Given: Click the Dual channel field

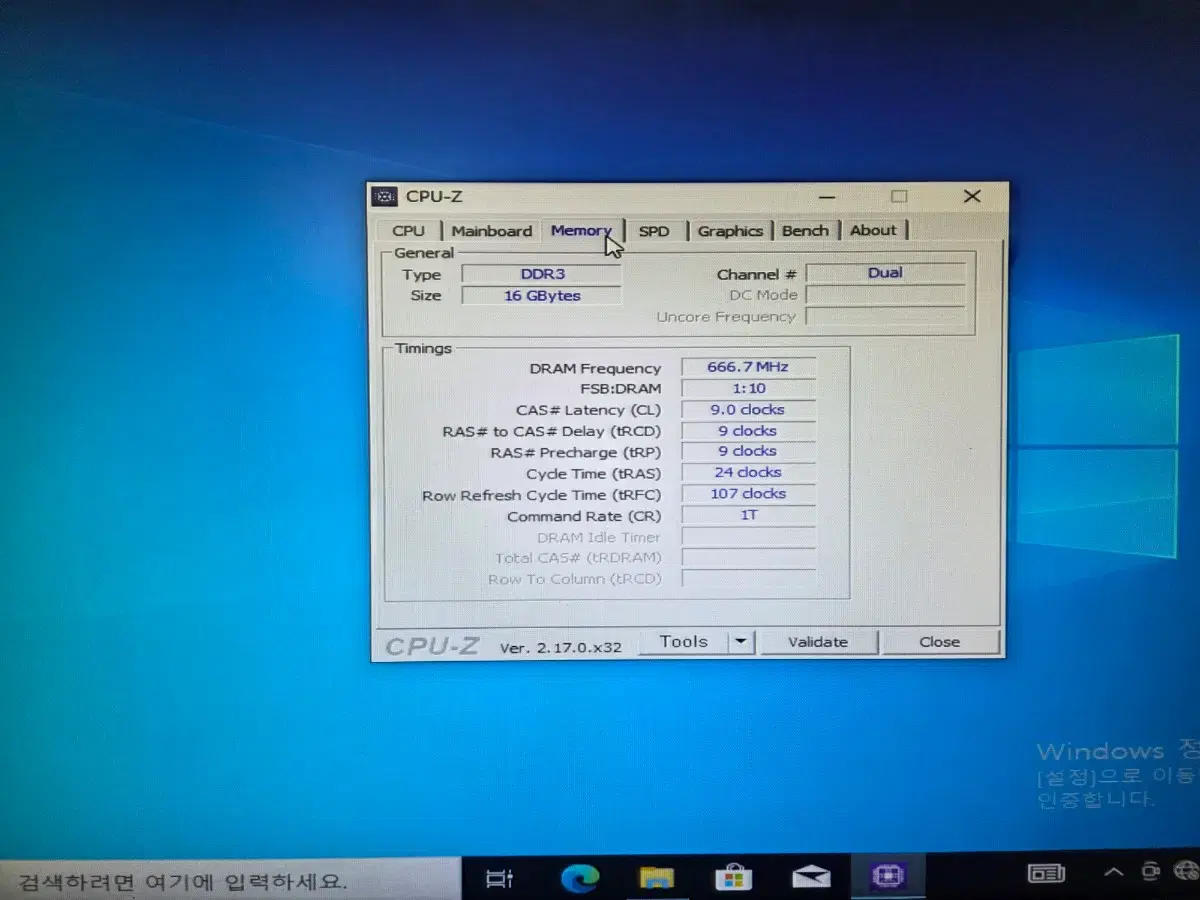Looking at the screenshot, I should pos(886,273).
